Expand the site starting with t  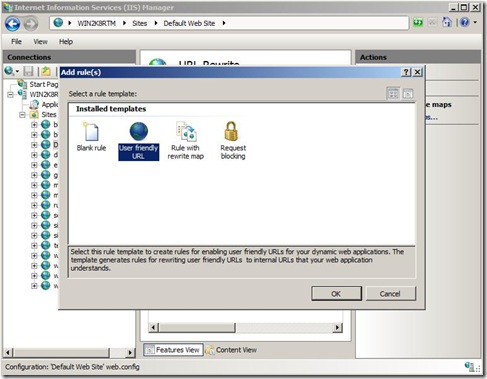click(34, 245)
